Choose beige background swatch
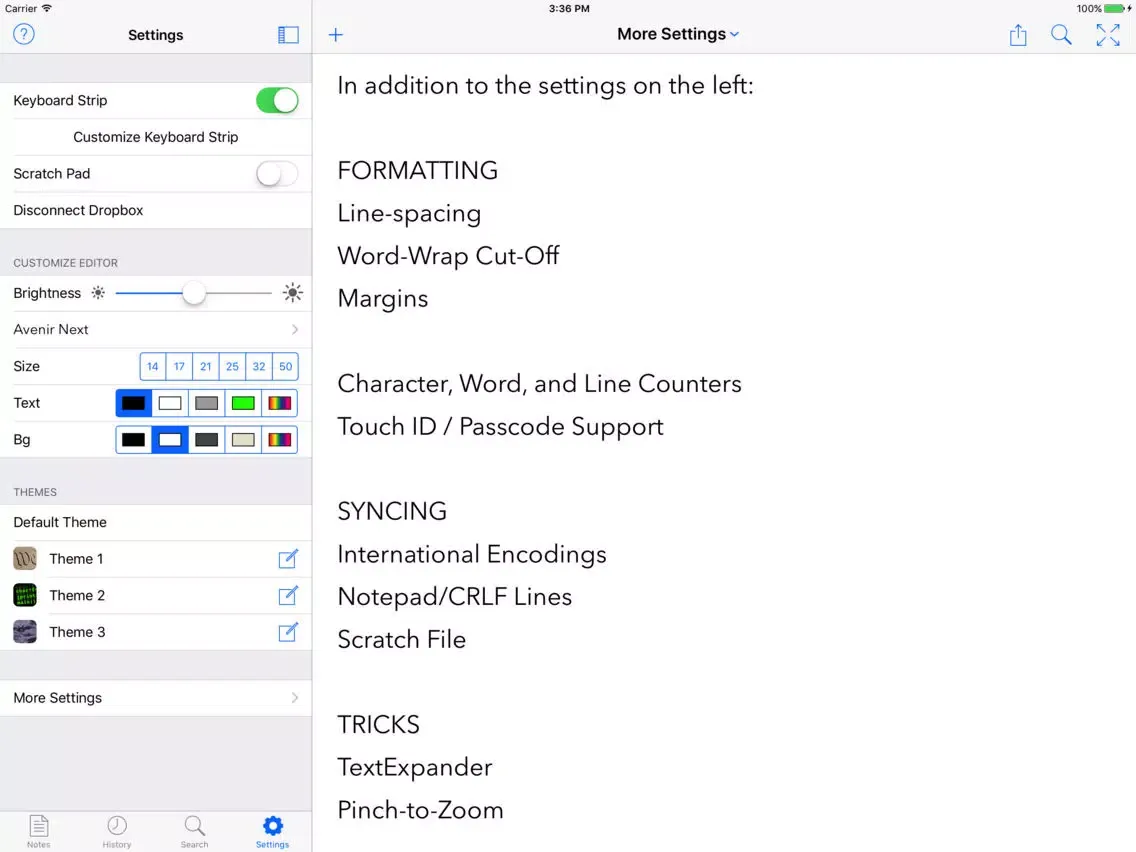 (243, 440)
